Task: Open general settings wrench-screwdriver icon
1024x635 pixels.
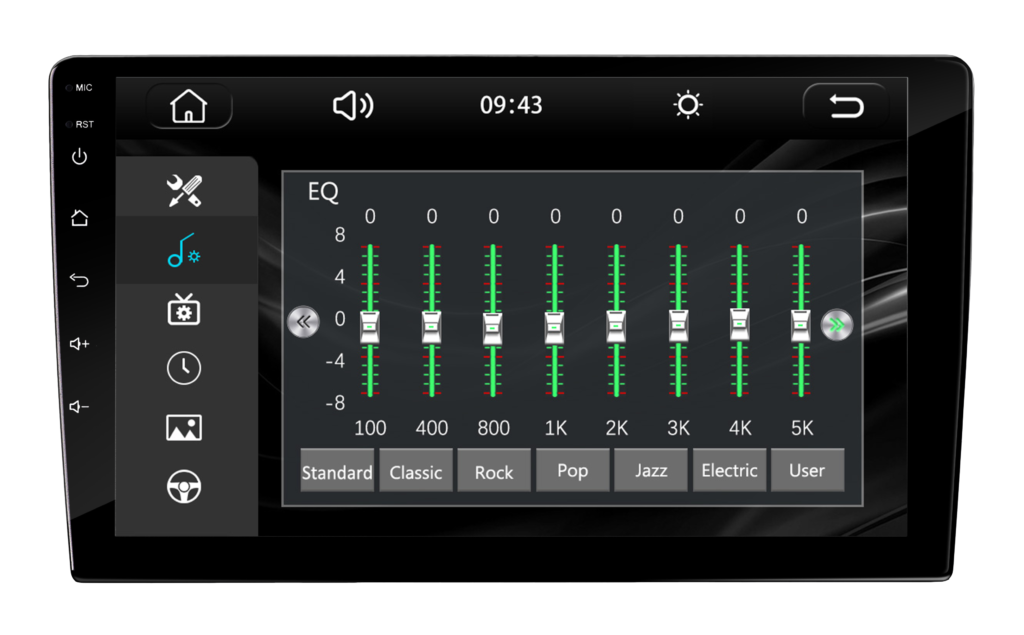Action: [184, 191]
